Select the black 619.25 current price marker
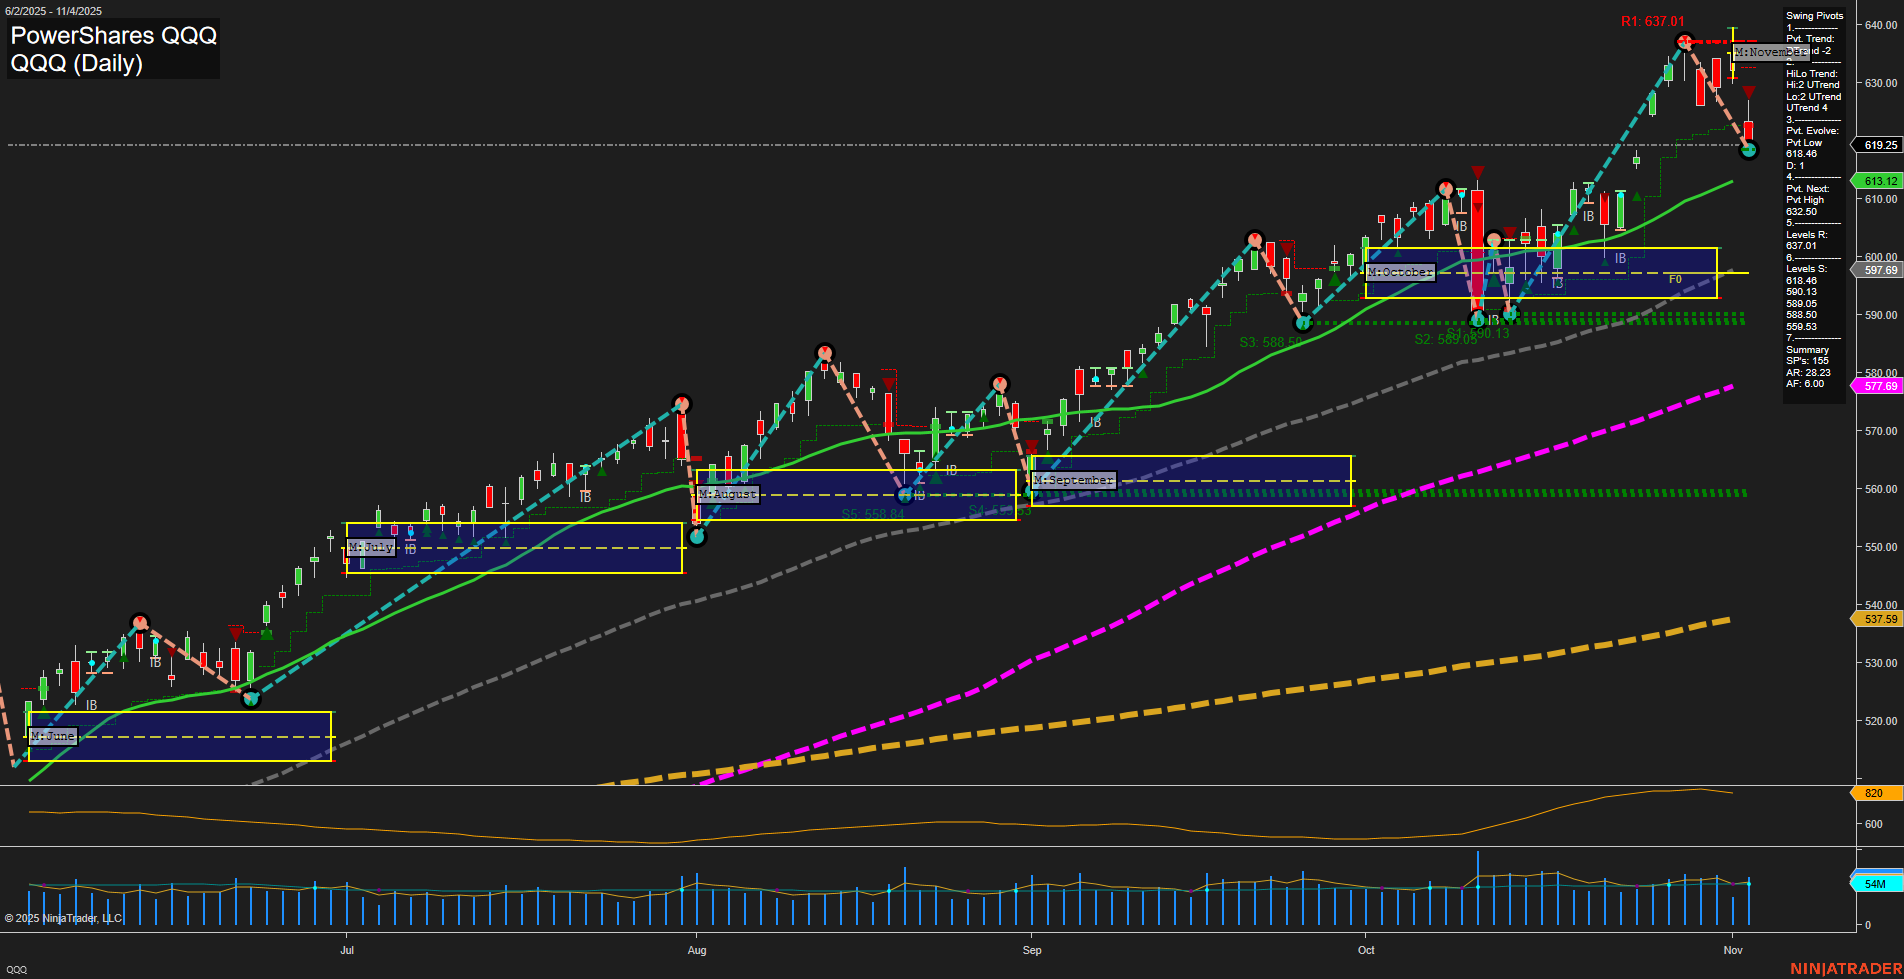 (x=1879, y=145)
